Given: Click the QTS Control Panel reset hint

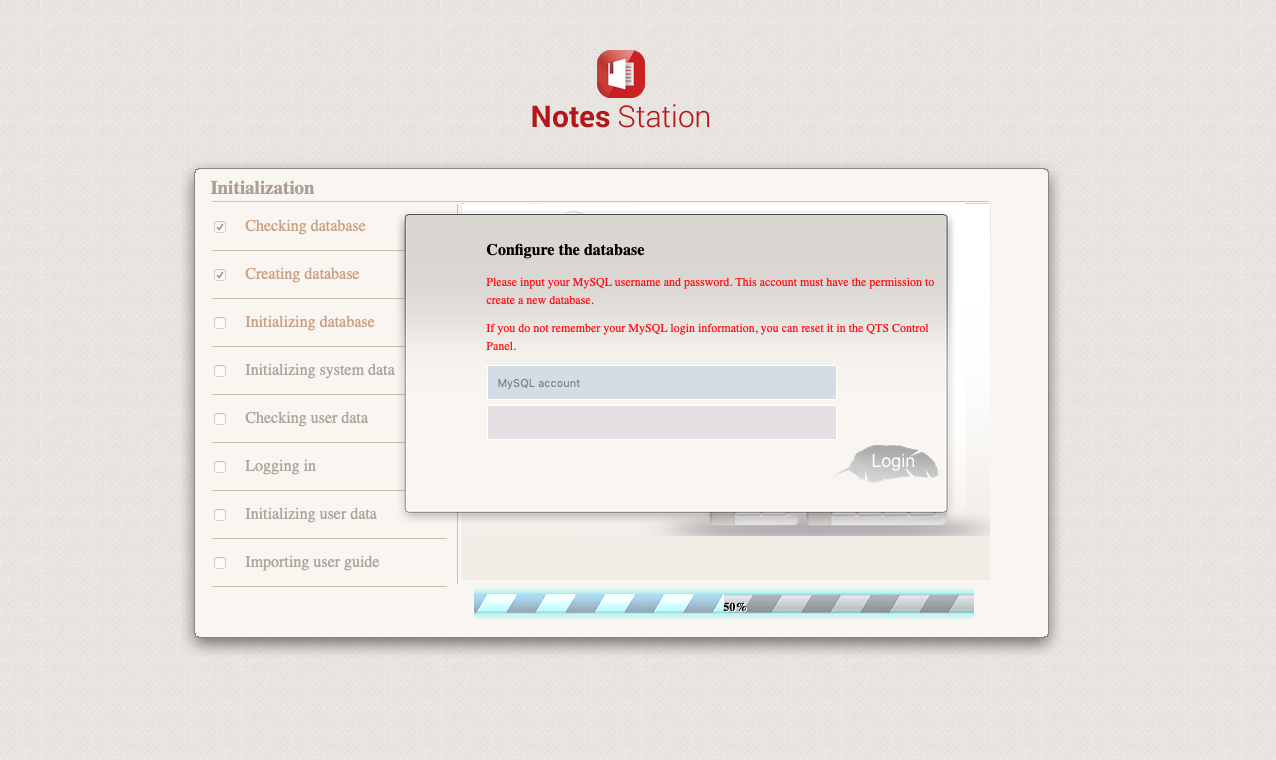Looking at the screenshot, I should (707, 337).
